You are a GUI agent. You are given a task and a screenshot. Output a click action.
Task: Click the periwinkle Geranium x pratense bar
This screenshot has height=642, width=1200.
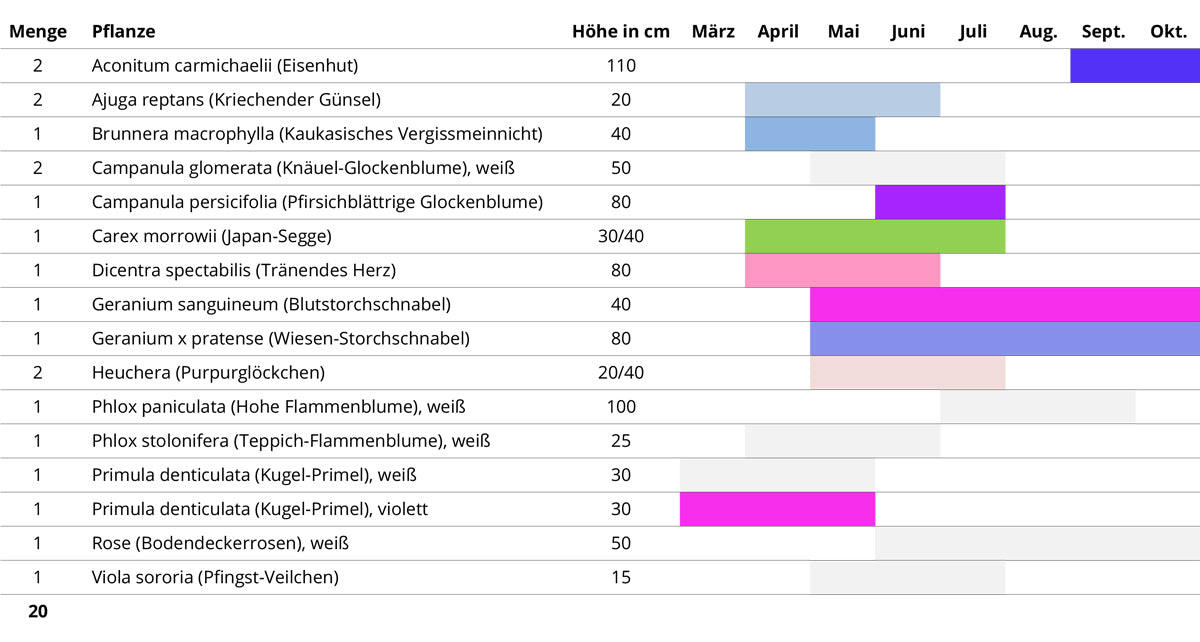[1005, 338]
